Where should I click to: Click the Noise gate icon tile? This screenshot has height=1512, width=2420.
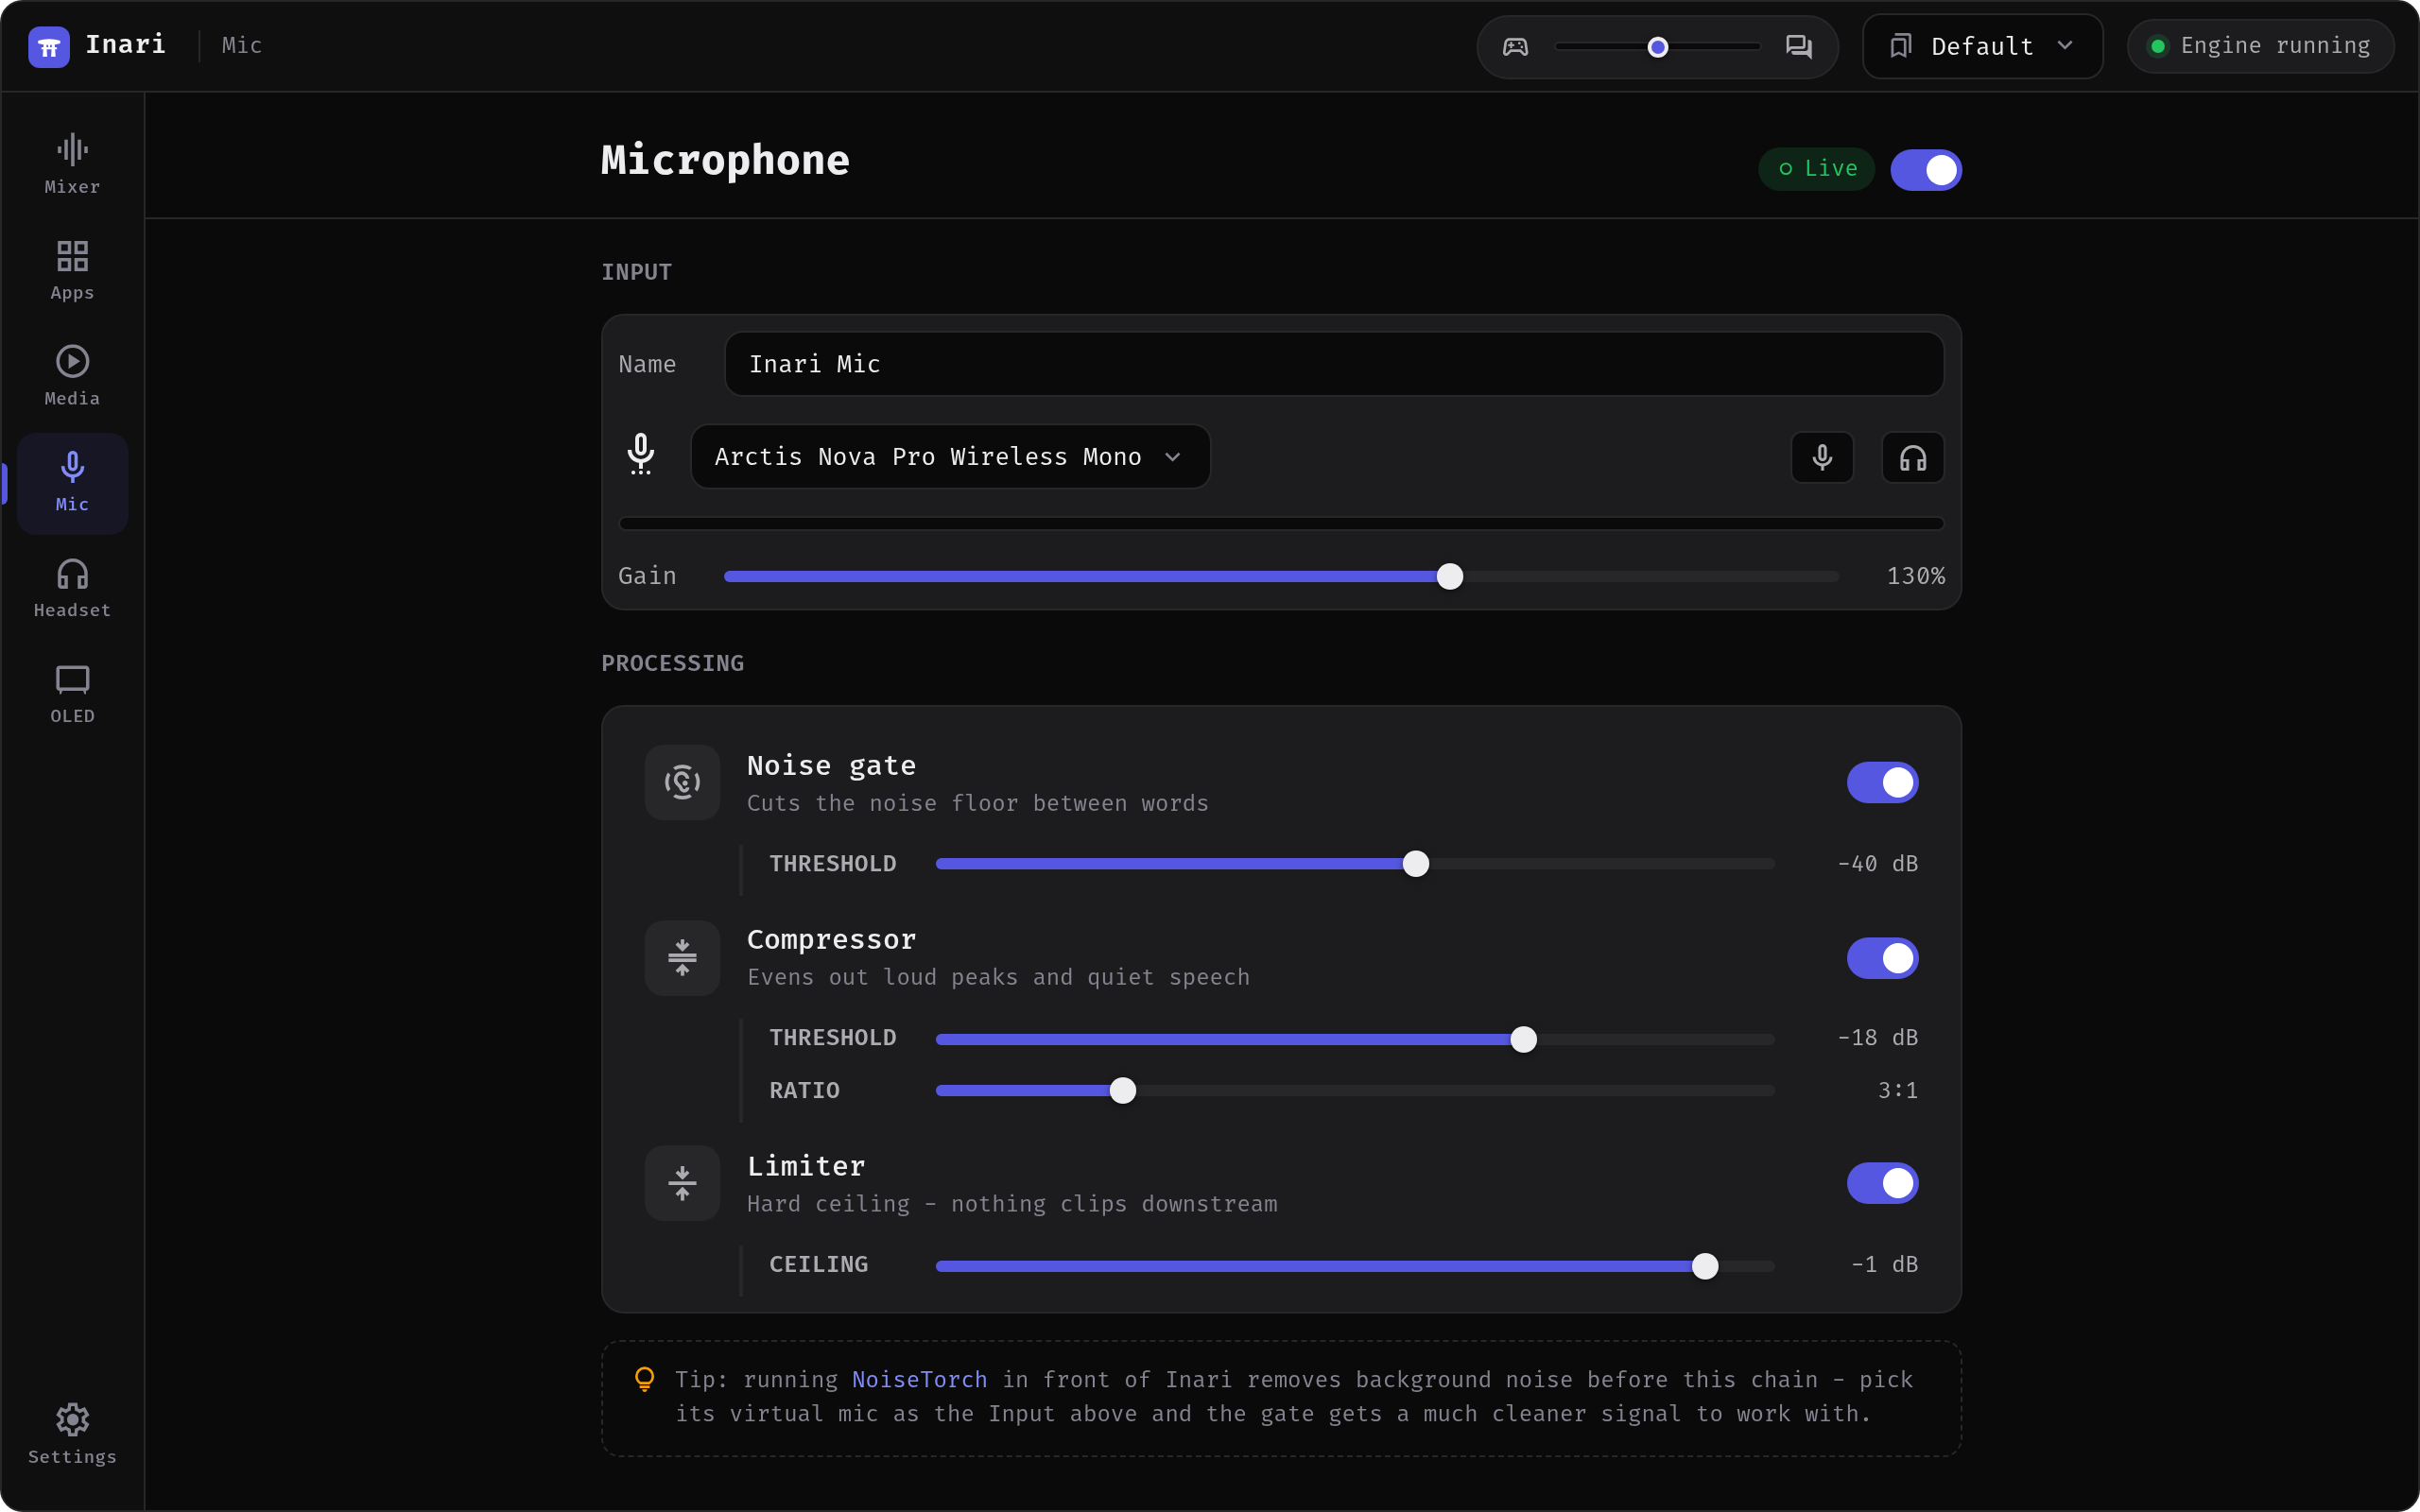coord(682,782)
